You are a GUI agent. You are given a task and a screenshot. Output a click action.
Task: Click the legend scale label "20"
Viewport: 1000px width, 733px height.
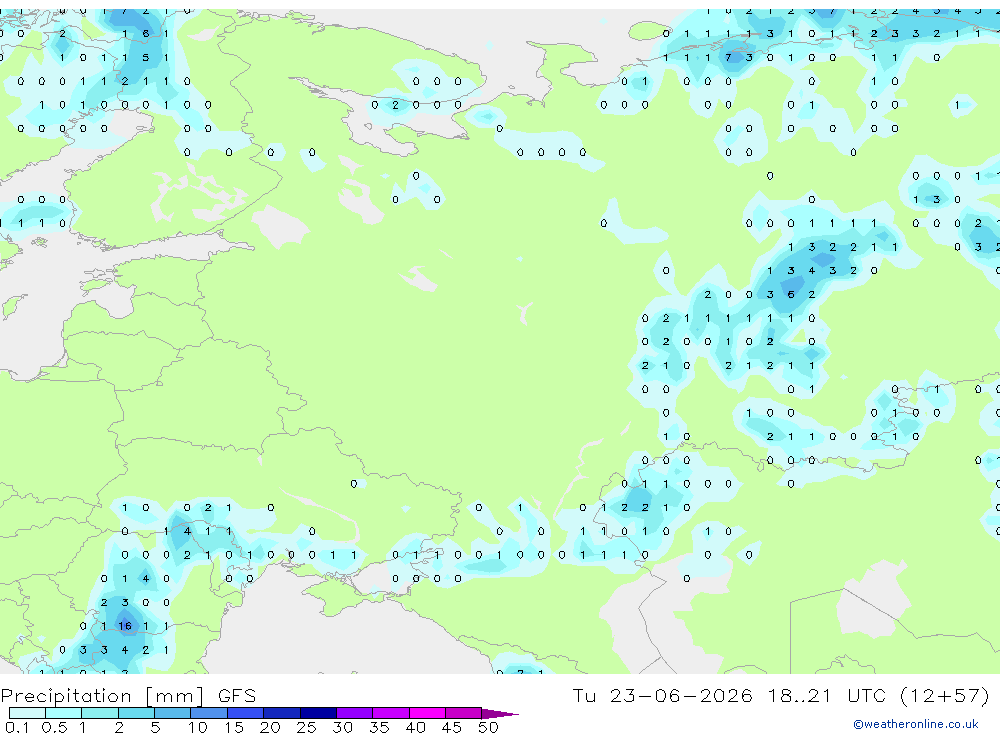(x=270, y=727)
